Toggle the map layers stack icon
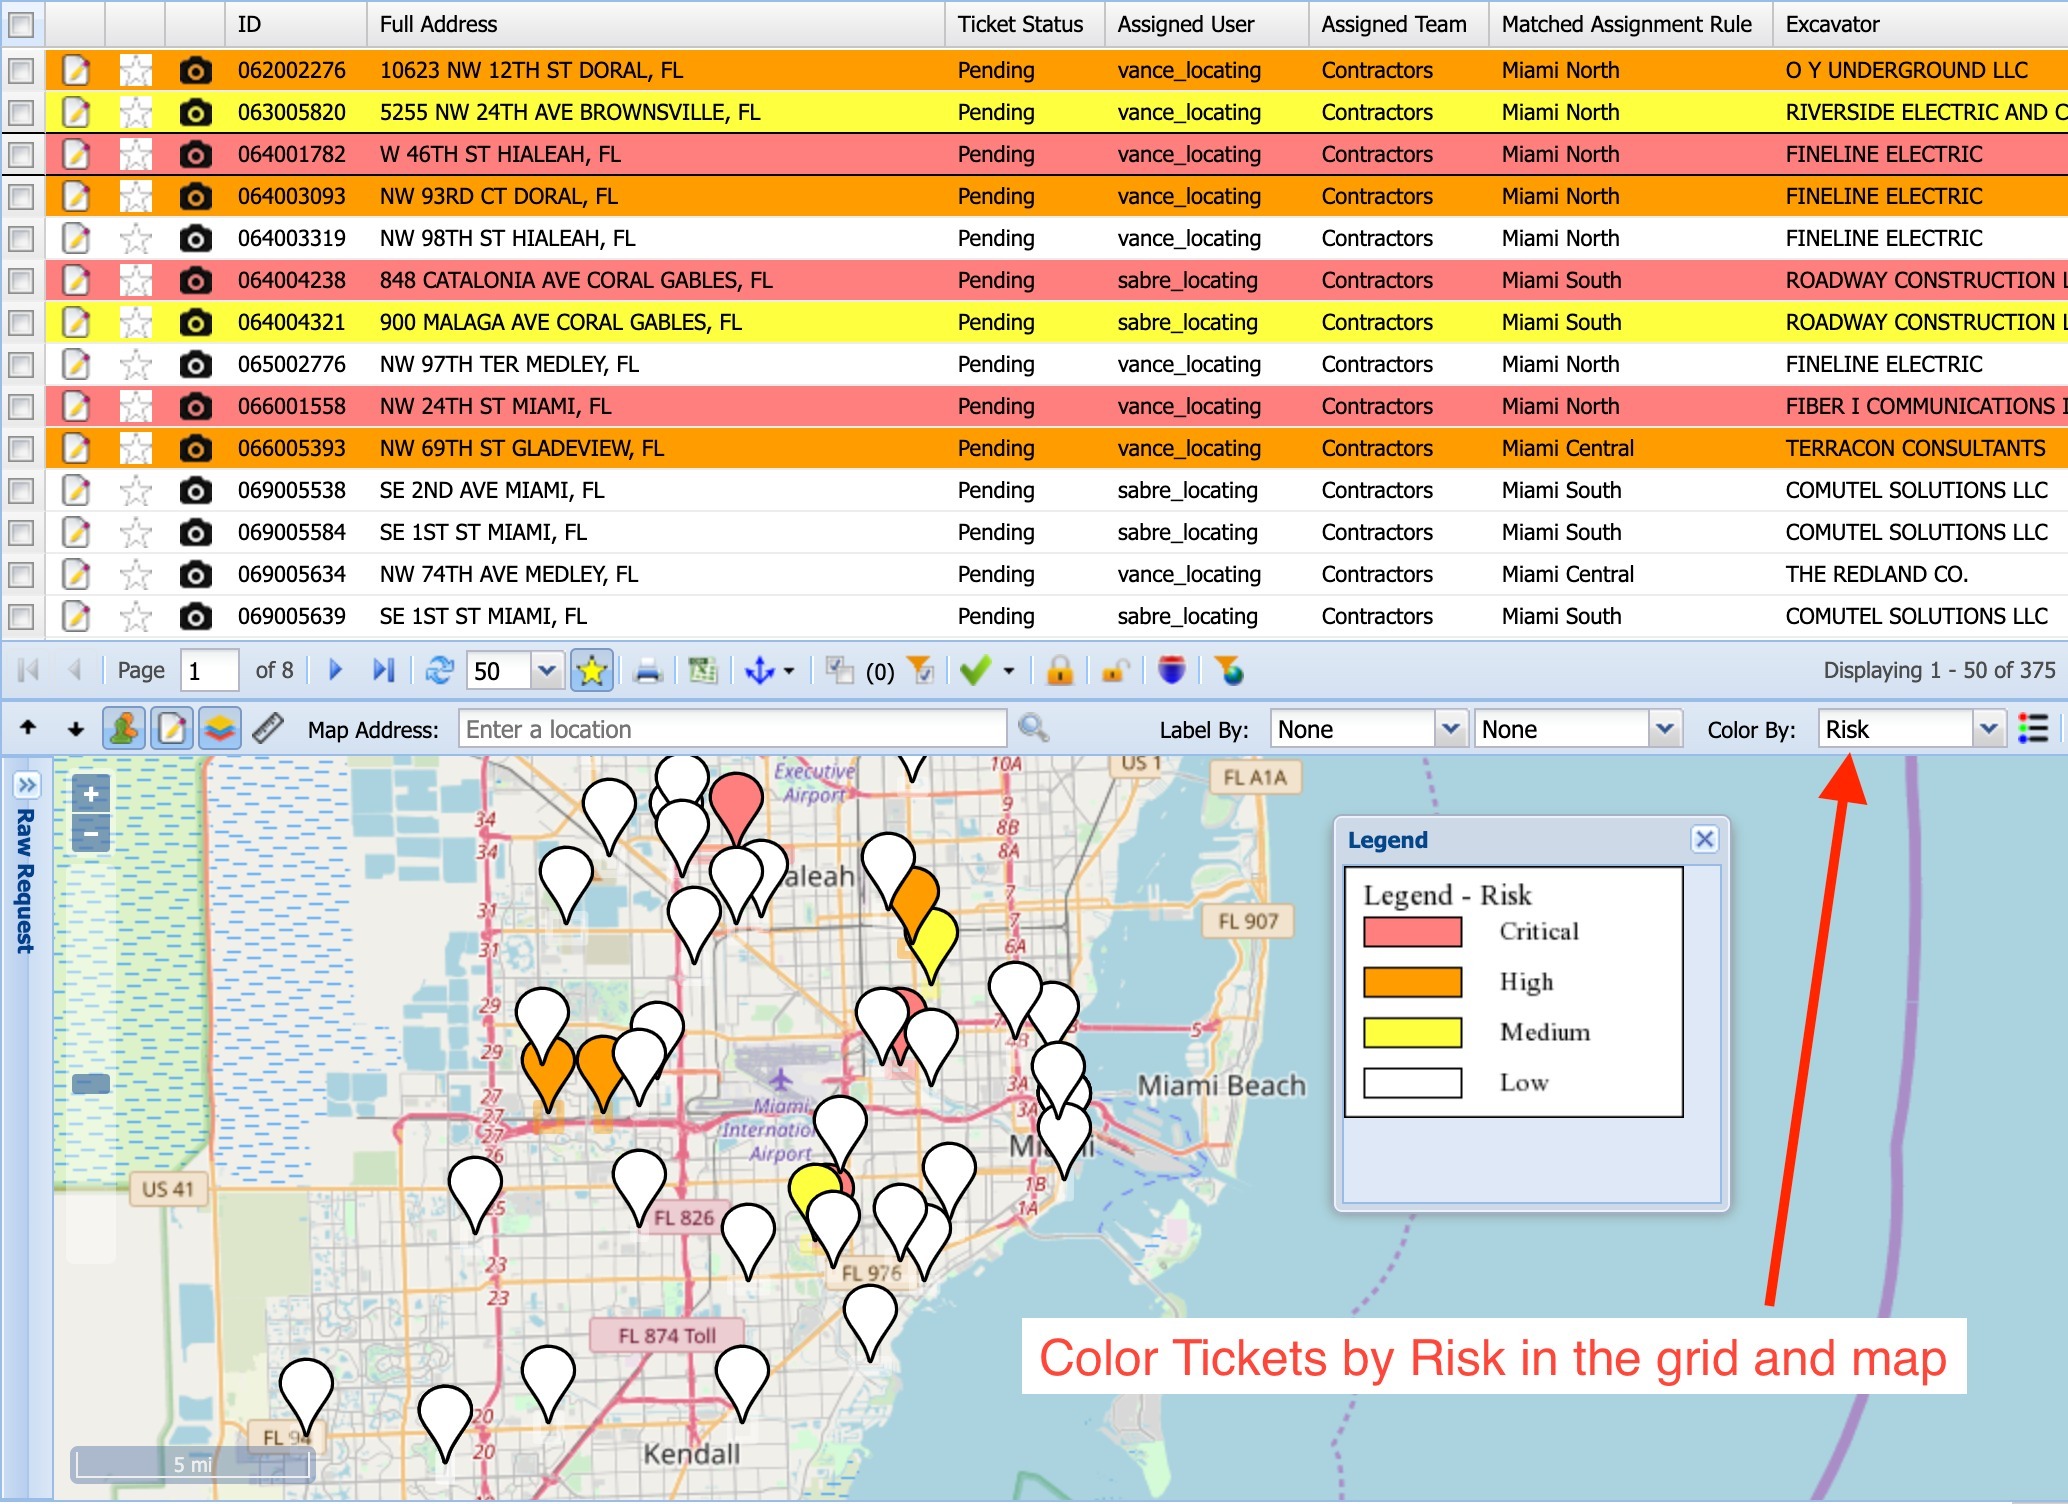 (x=220, y=729)
